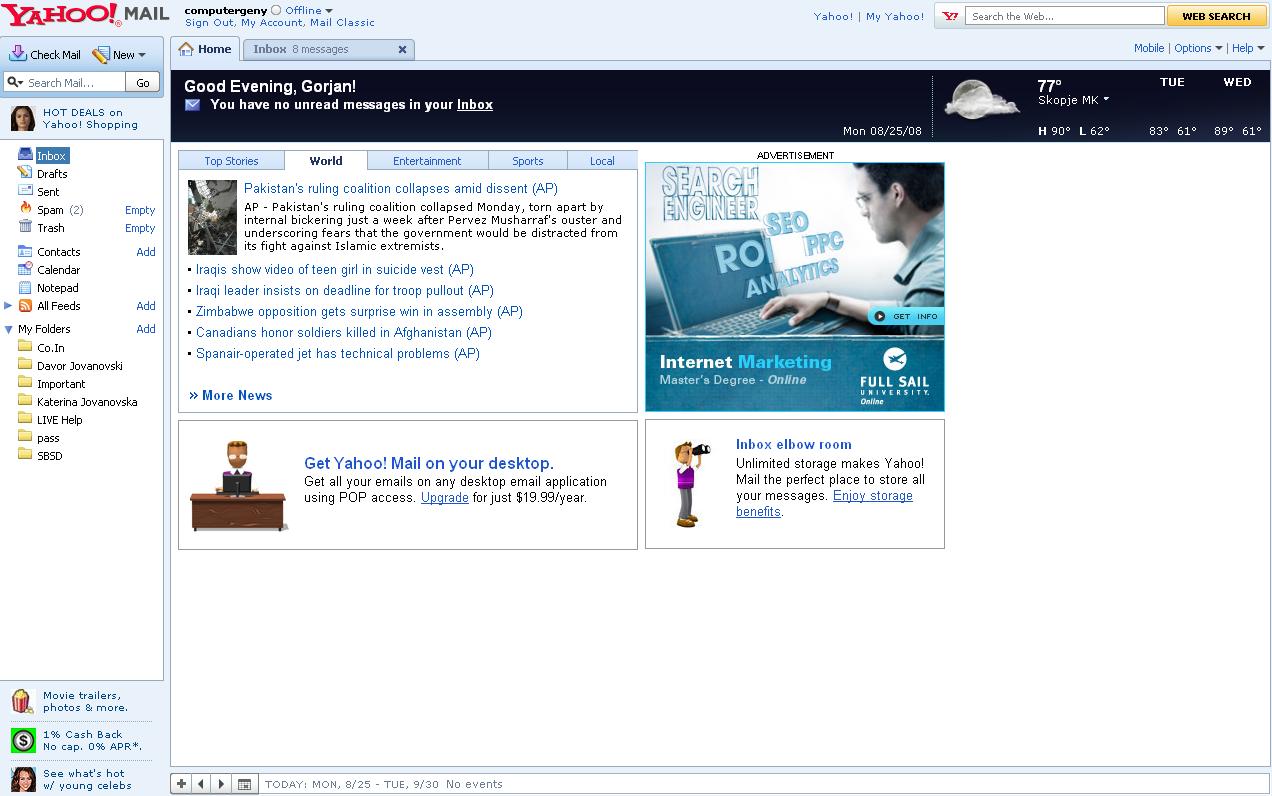Select the World news tab
The width and height of the screenshot is (1272, 796).
click(x=326, y=160)
